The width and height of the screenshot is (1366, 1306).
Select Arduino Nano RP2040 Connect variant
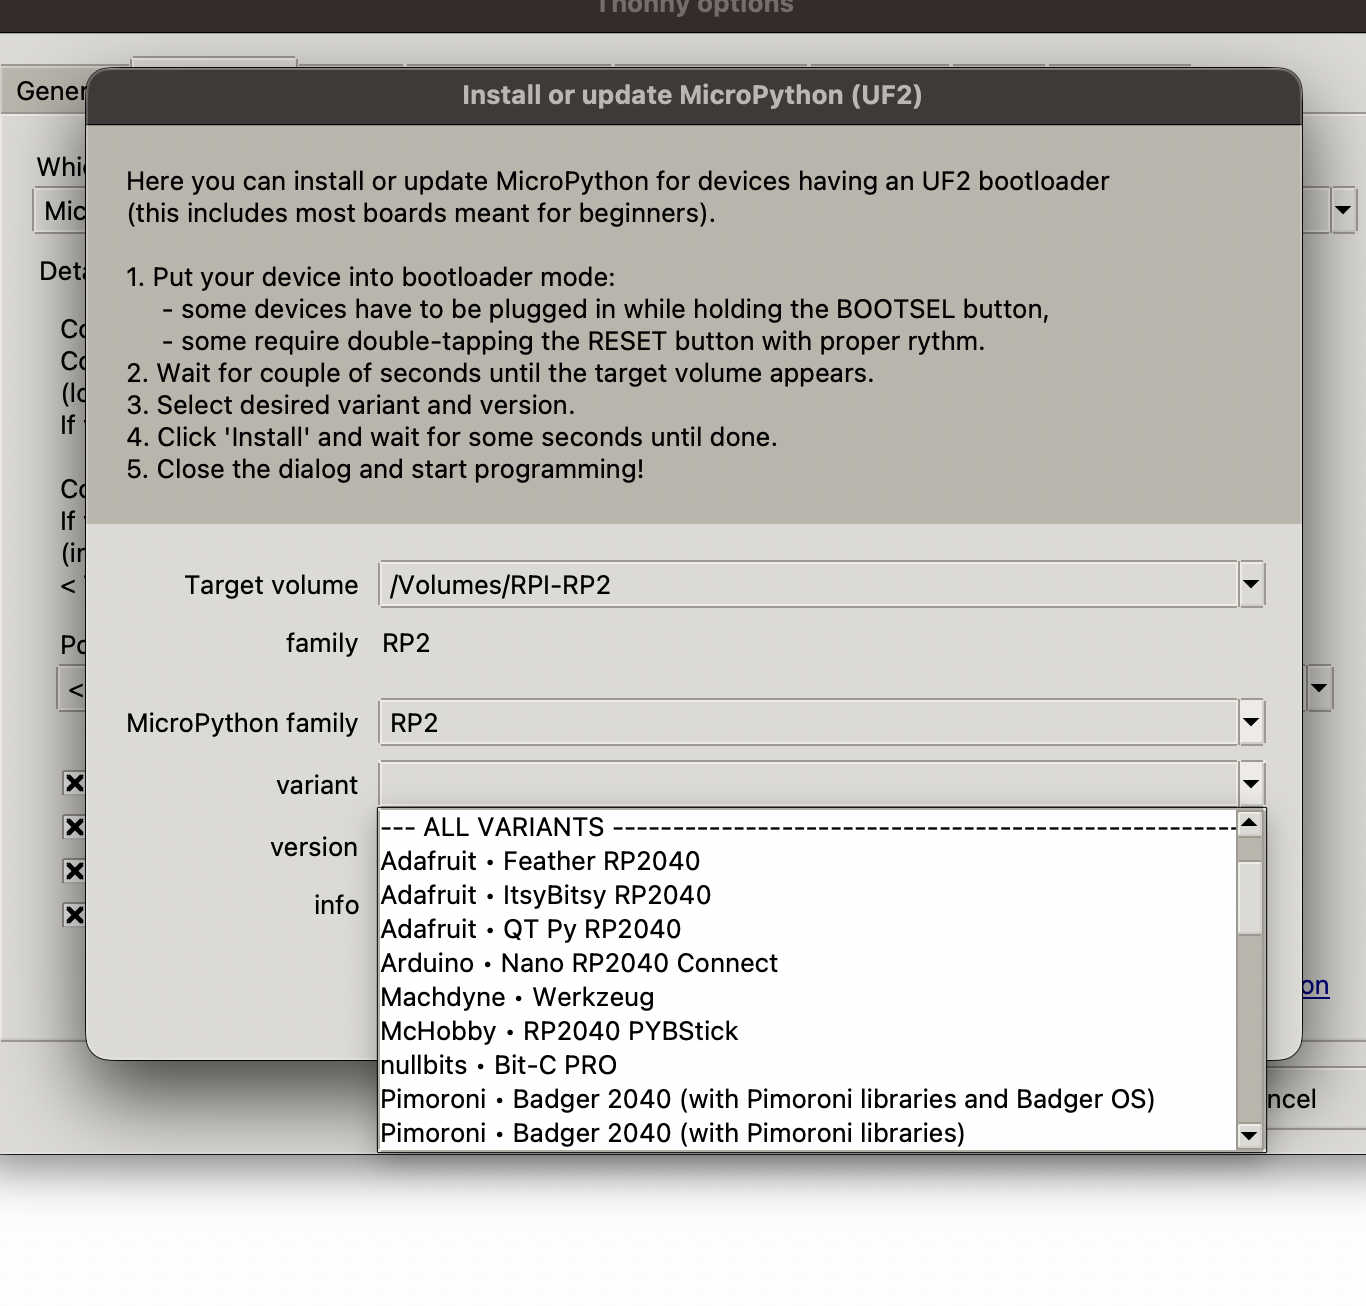(808, 963)
